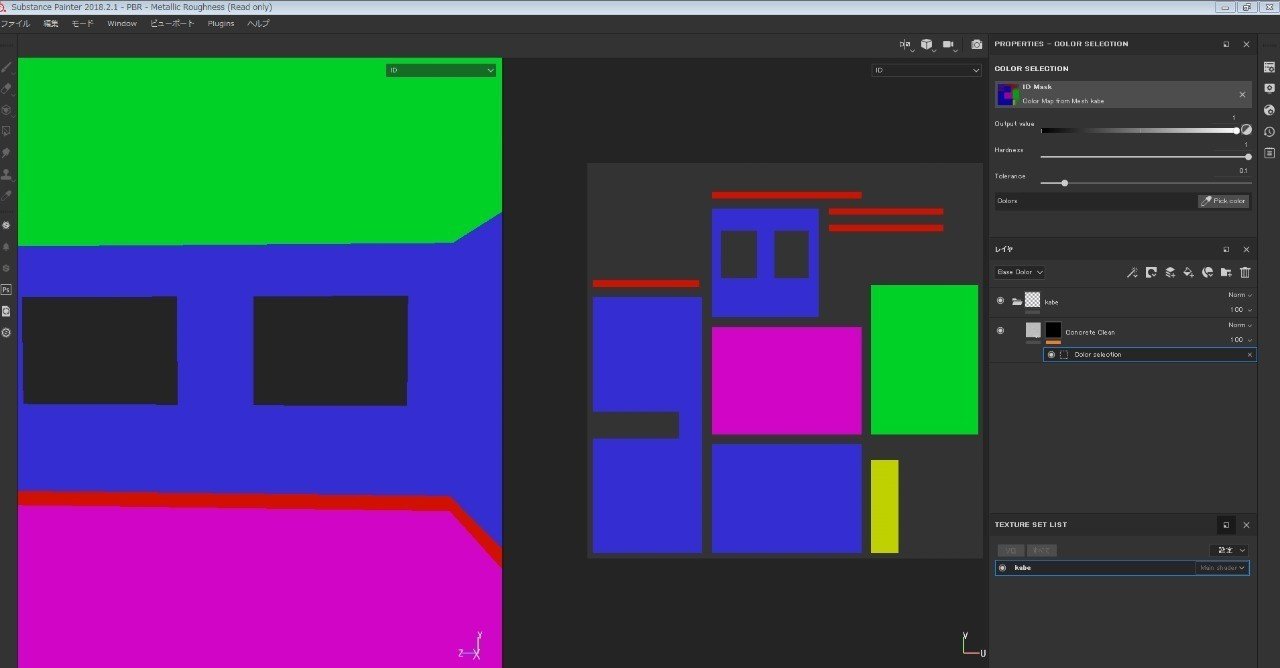1280x668 pixels.
Task: Open Texture Set Settings dock icon
Action: pyautogui.click(x=1269, y=67)
